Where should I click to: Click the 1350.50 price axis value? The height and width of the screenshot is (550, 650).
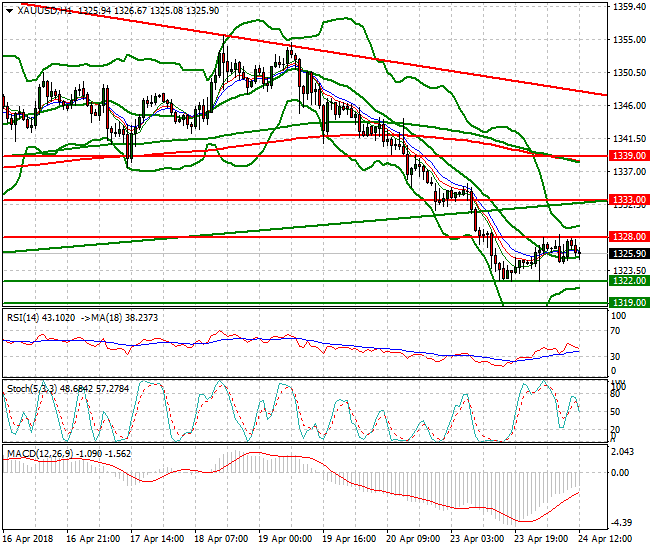tap(629, 73)
